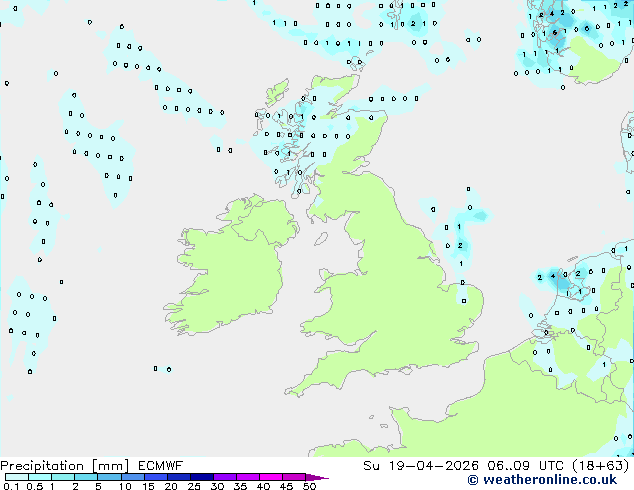This screenshot has width=634, height=490.
Task: Click the '(18+63)' forecast offset text
Action: coord(600,466)
